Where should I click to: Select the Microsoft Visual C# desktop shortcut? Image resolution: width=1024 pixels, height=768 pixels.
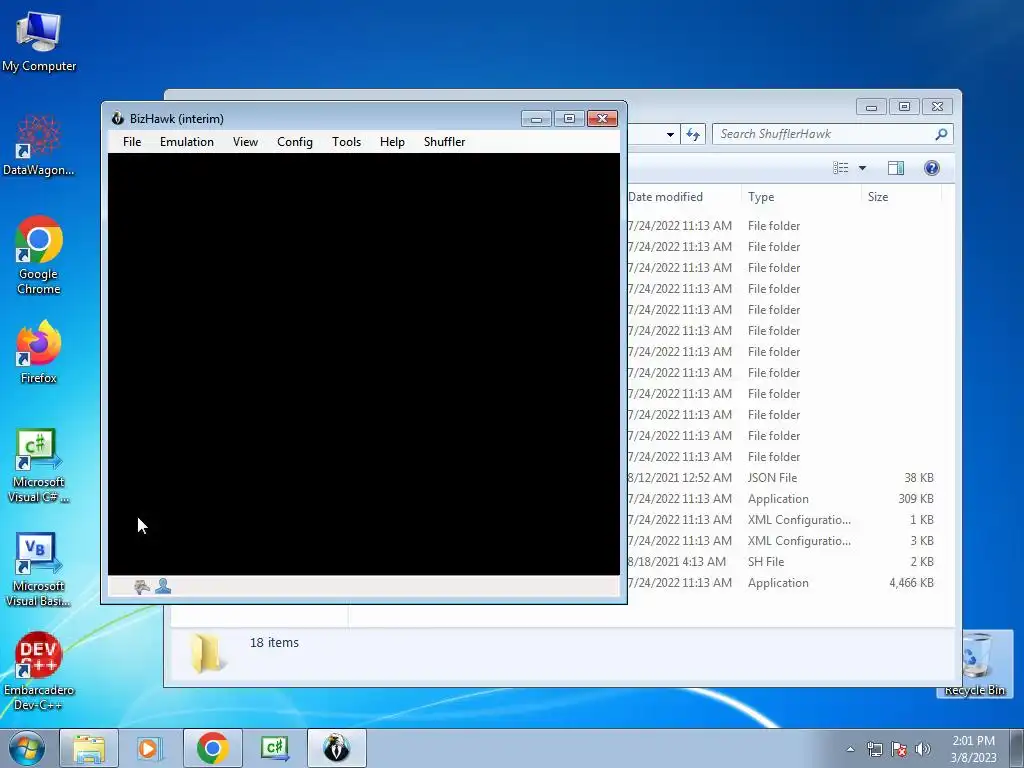point(39,466)
